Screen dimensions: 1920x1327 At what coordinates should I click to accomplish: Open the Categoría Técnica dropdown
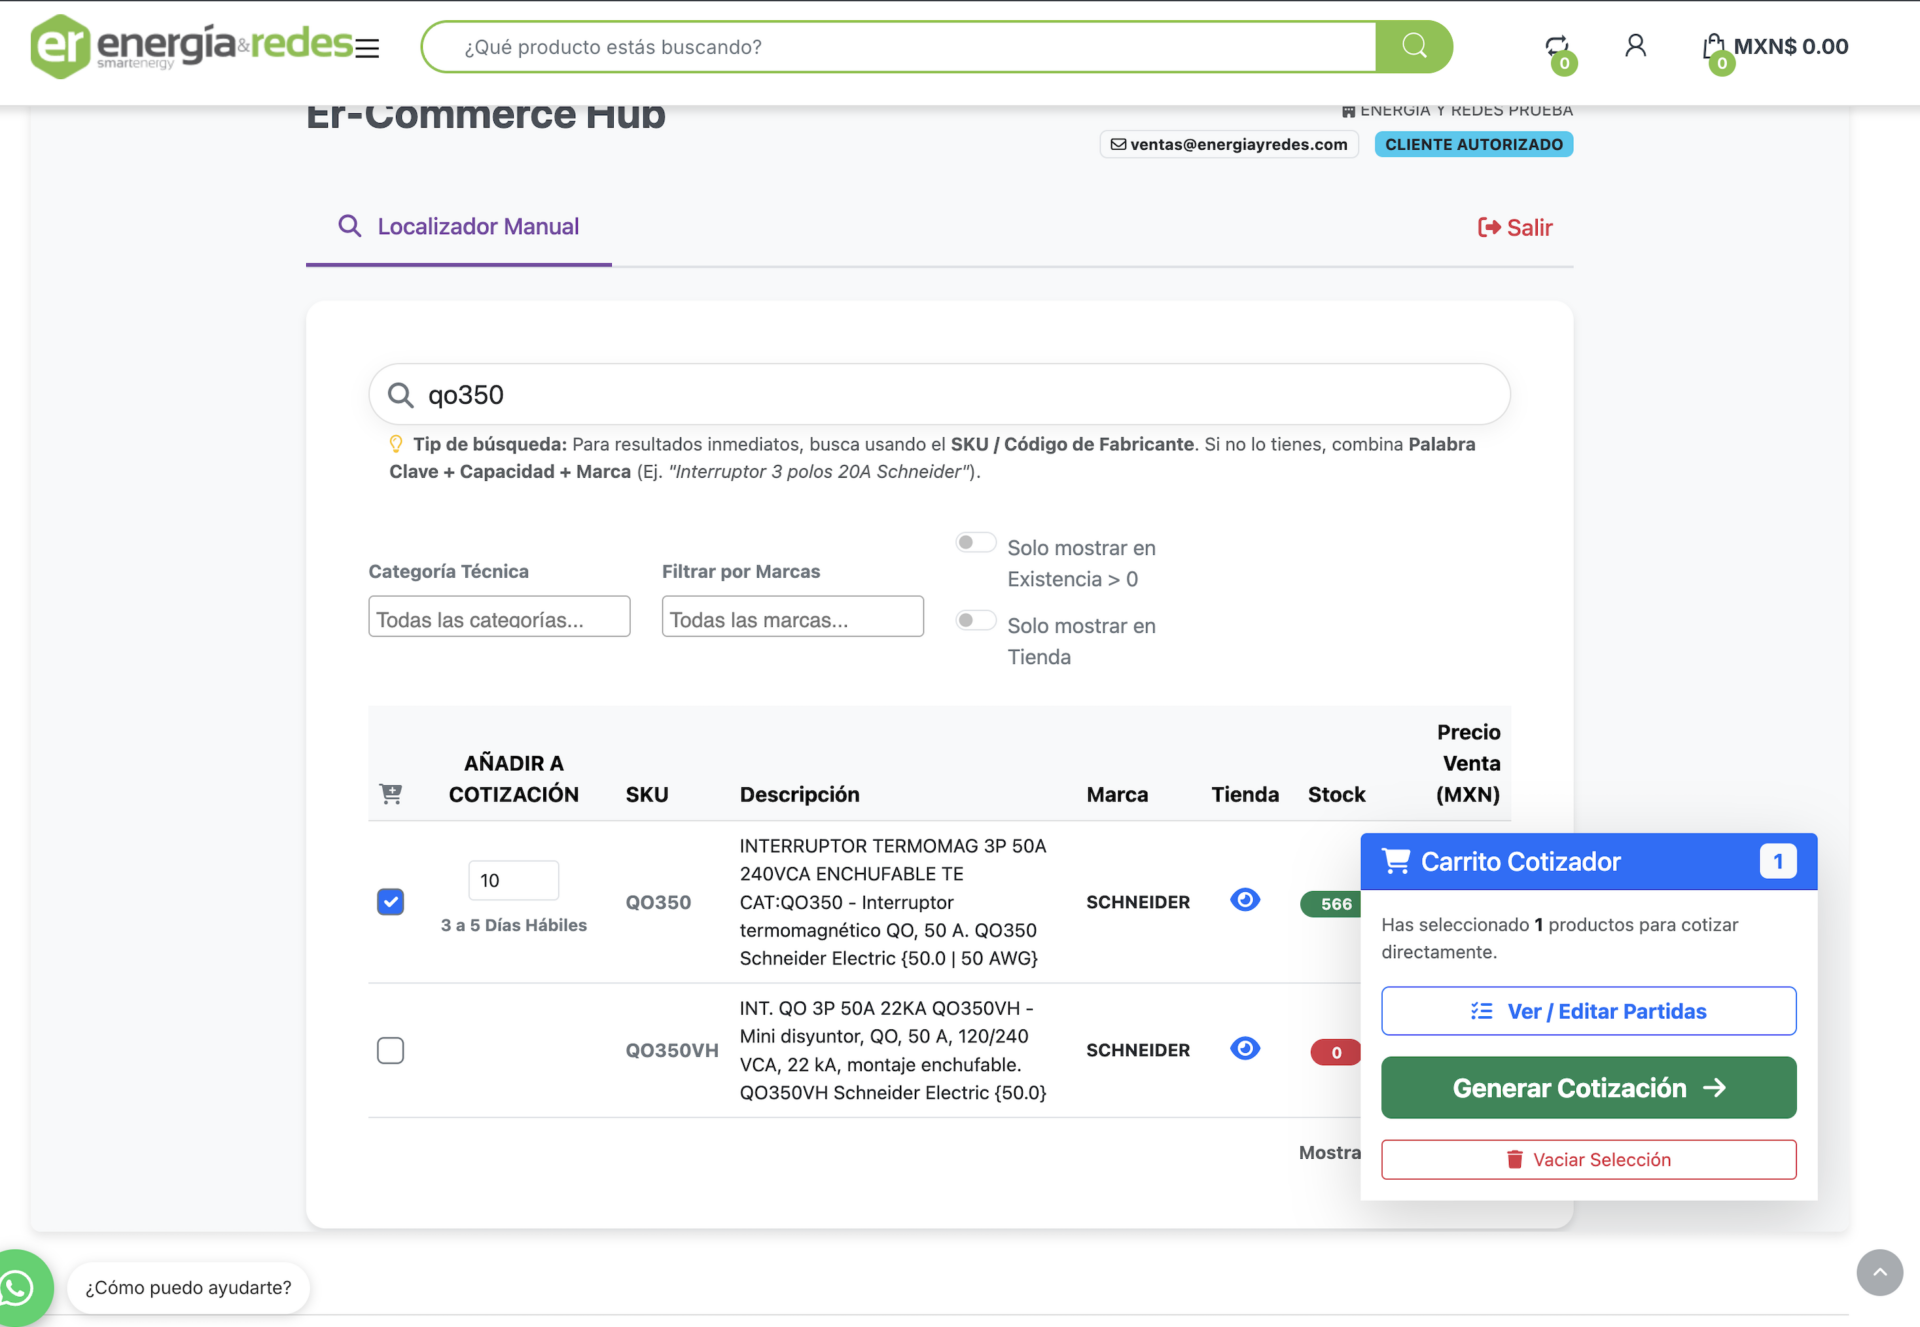[499, 617]
